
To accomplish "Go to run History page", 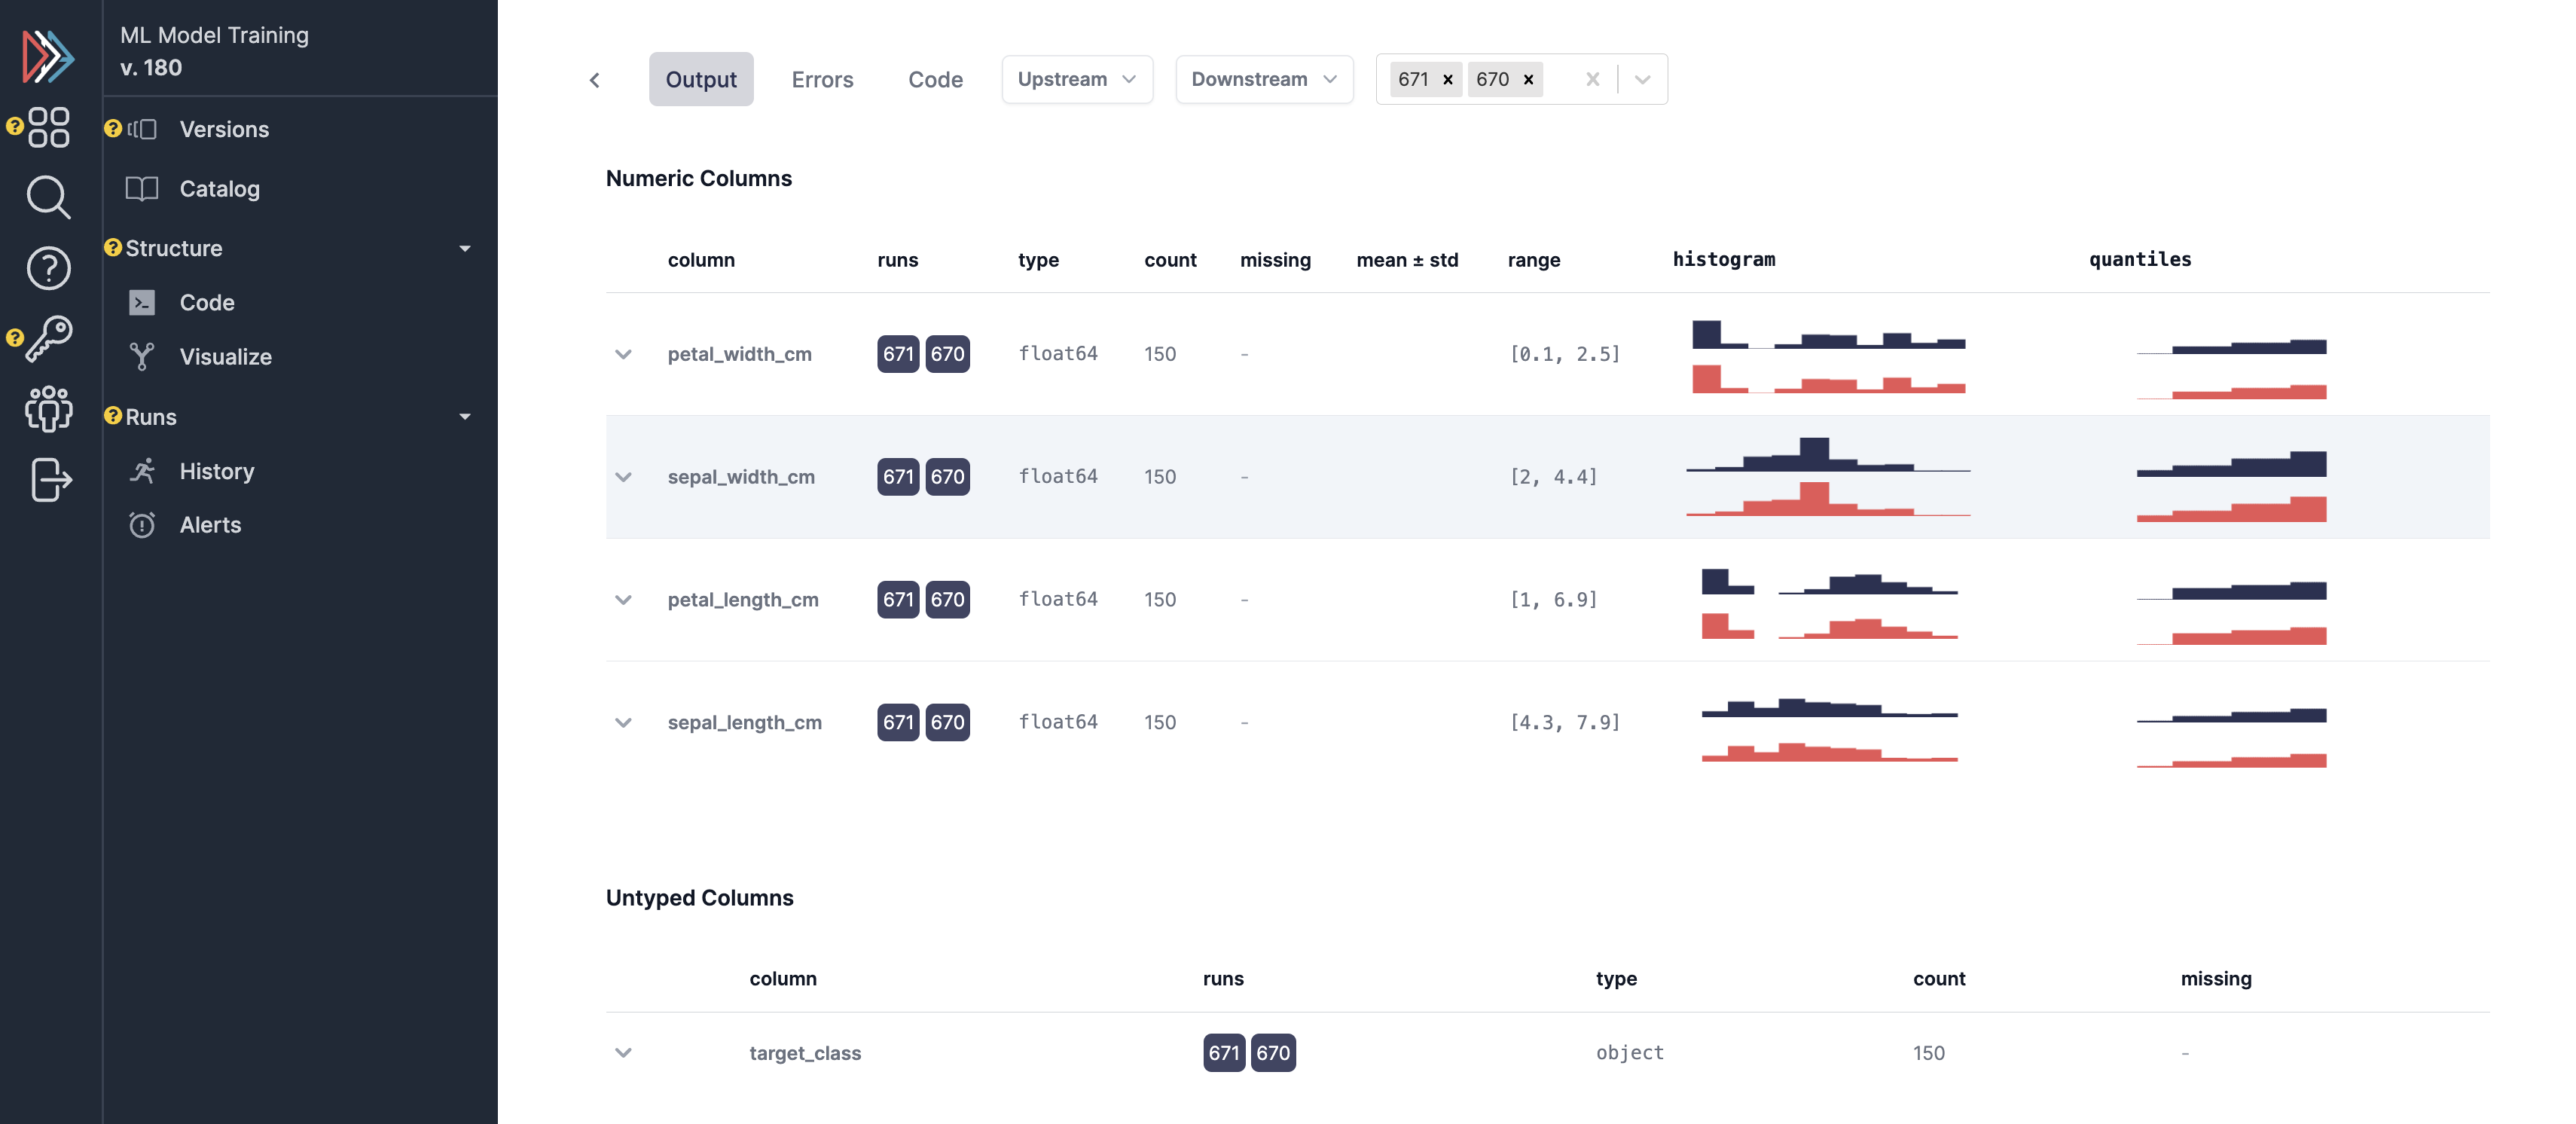I will click(216, 471).
